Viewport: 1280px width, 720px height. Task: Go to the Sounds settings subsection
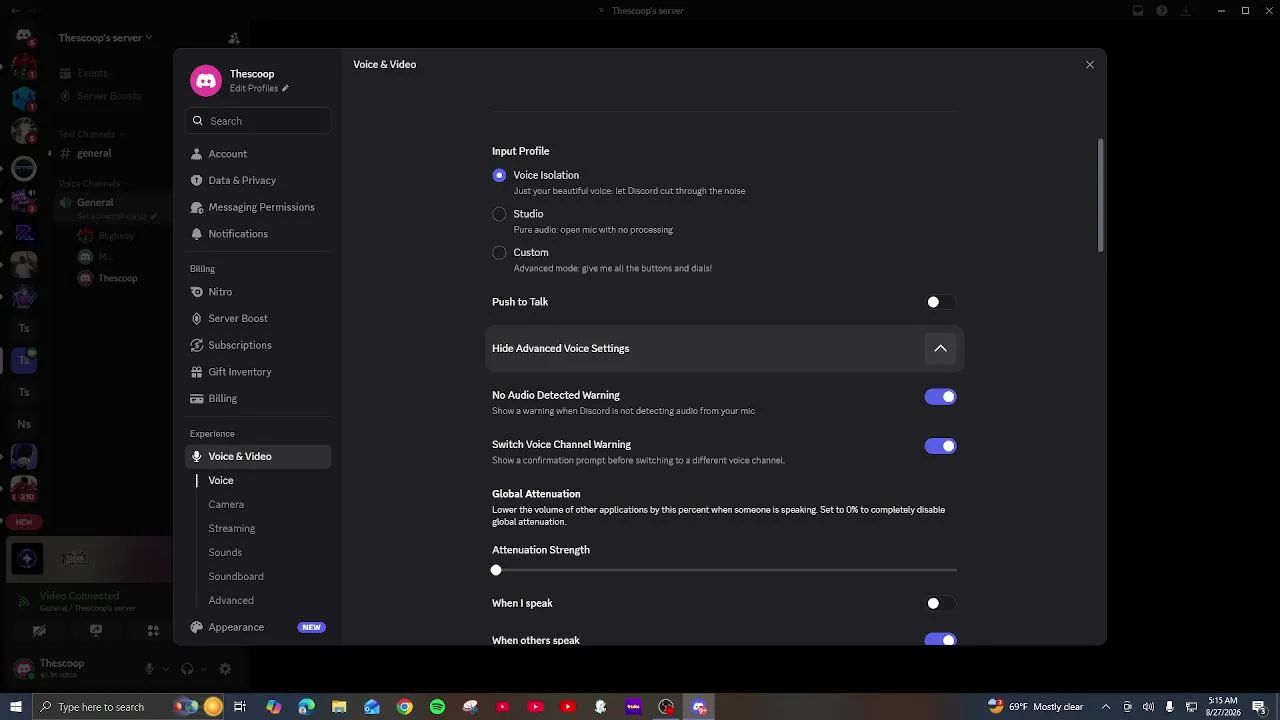pyautogui.click(x=225, y=552)
